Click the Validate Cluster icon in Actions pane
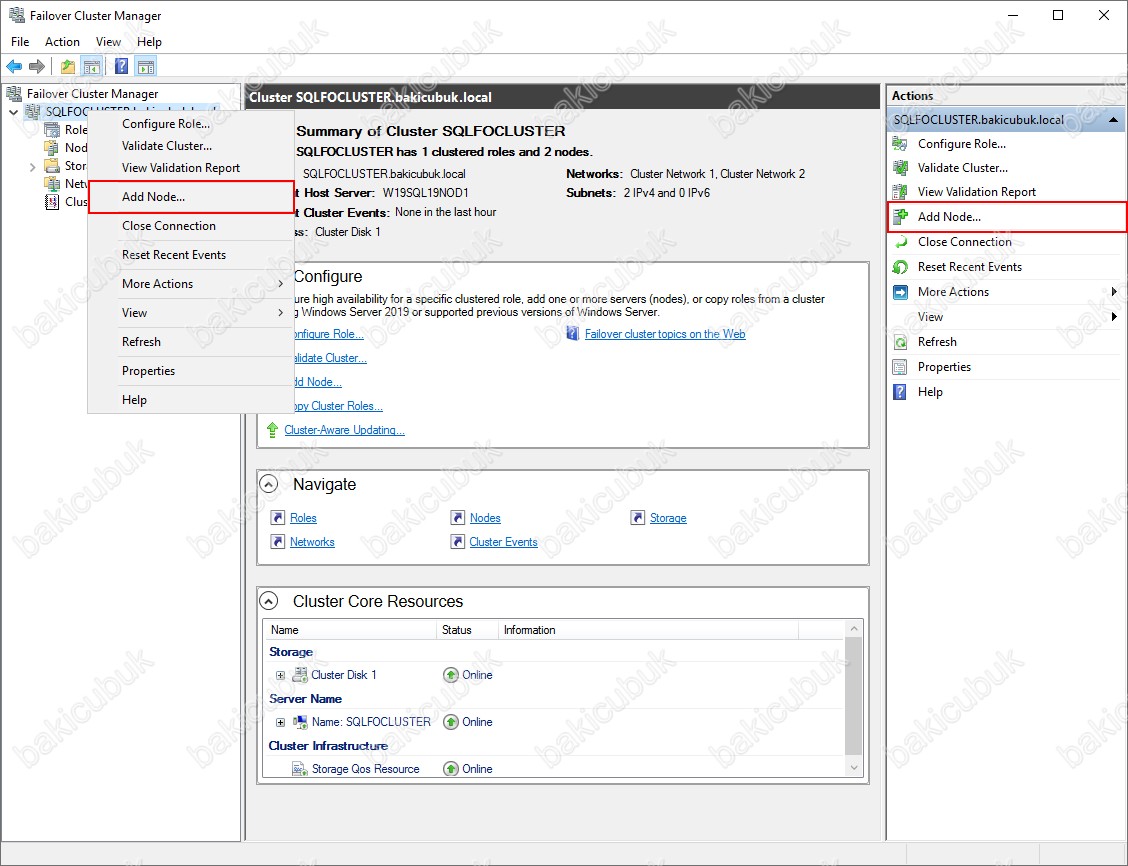The image size is (1128, 866). click(x=900, y=168)
